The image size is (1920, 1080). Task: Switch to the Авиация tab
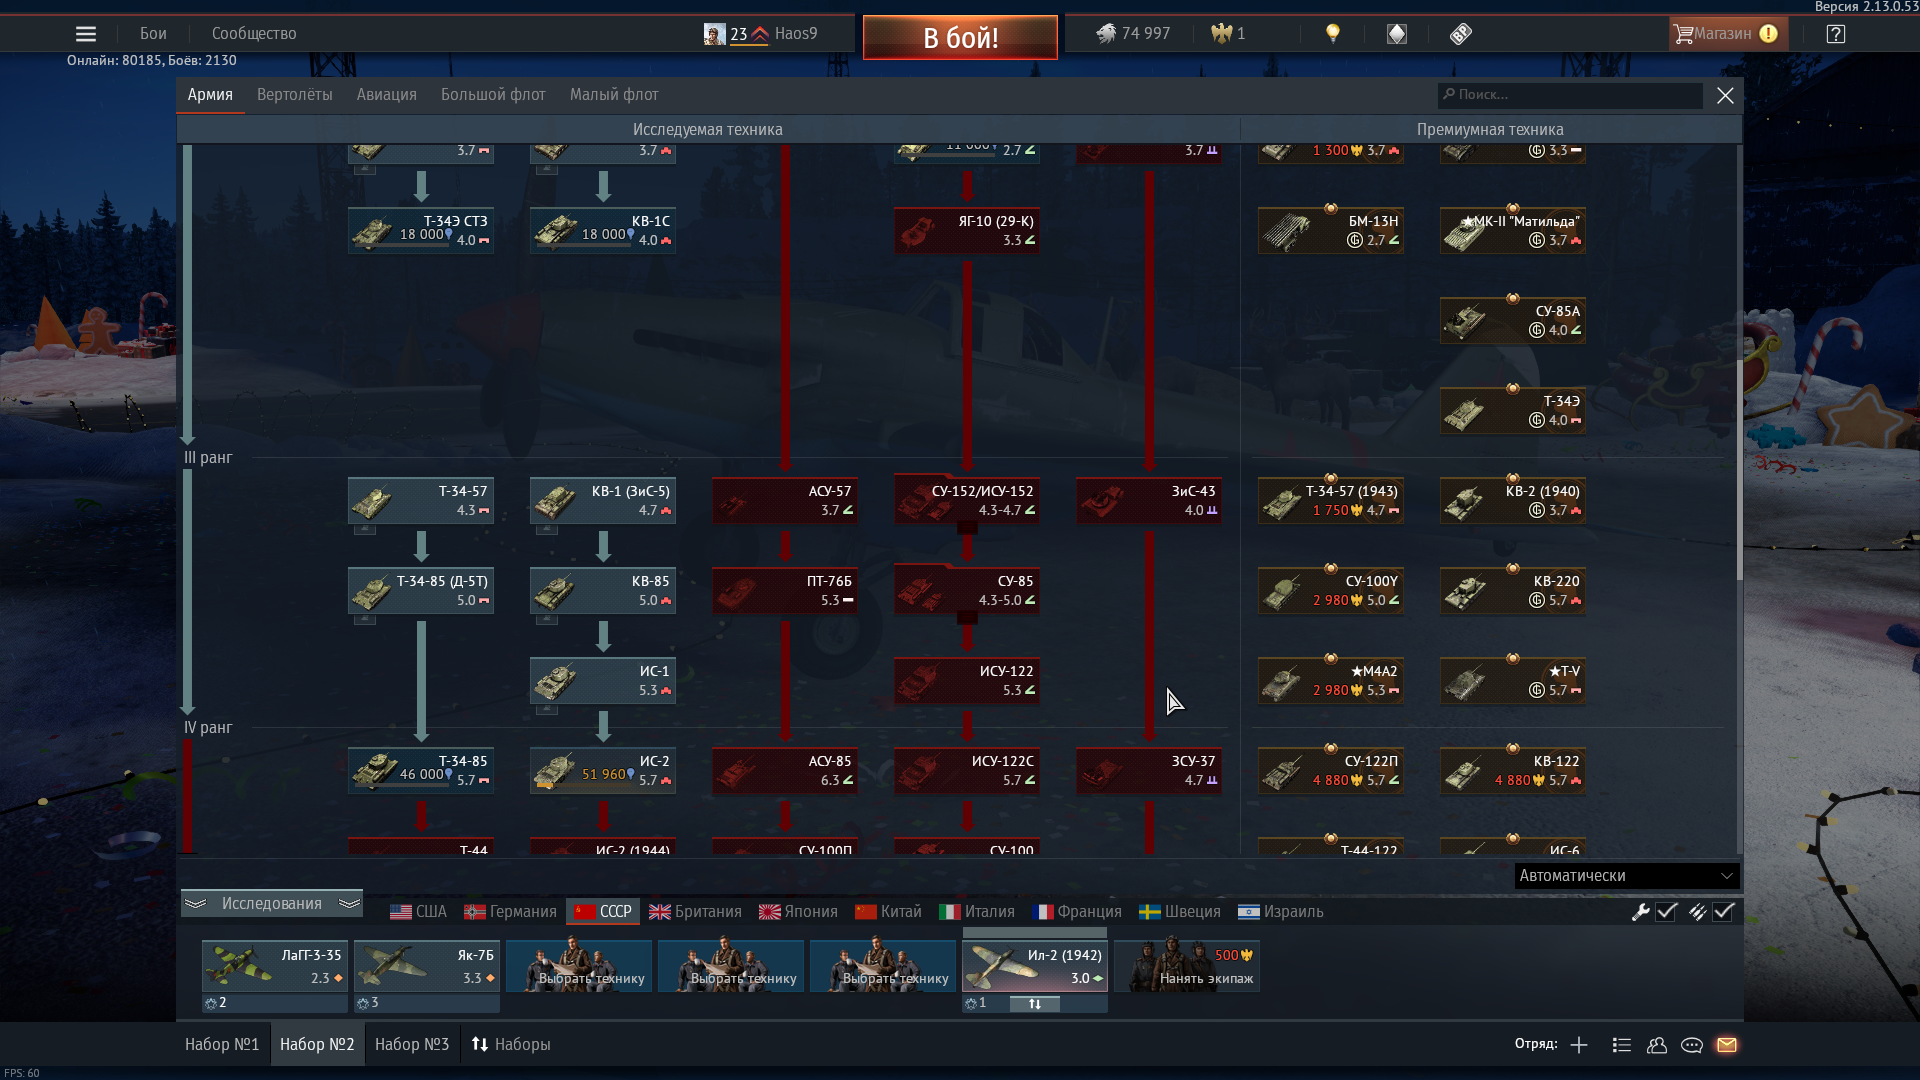(387, 95)
